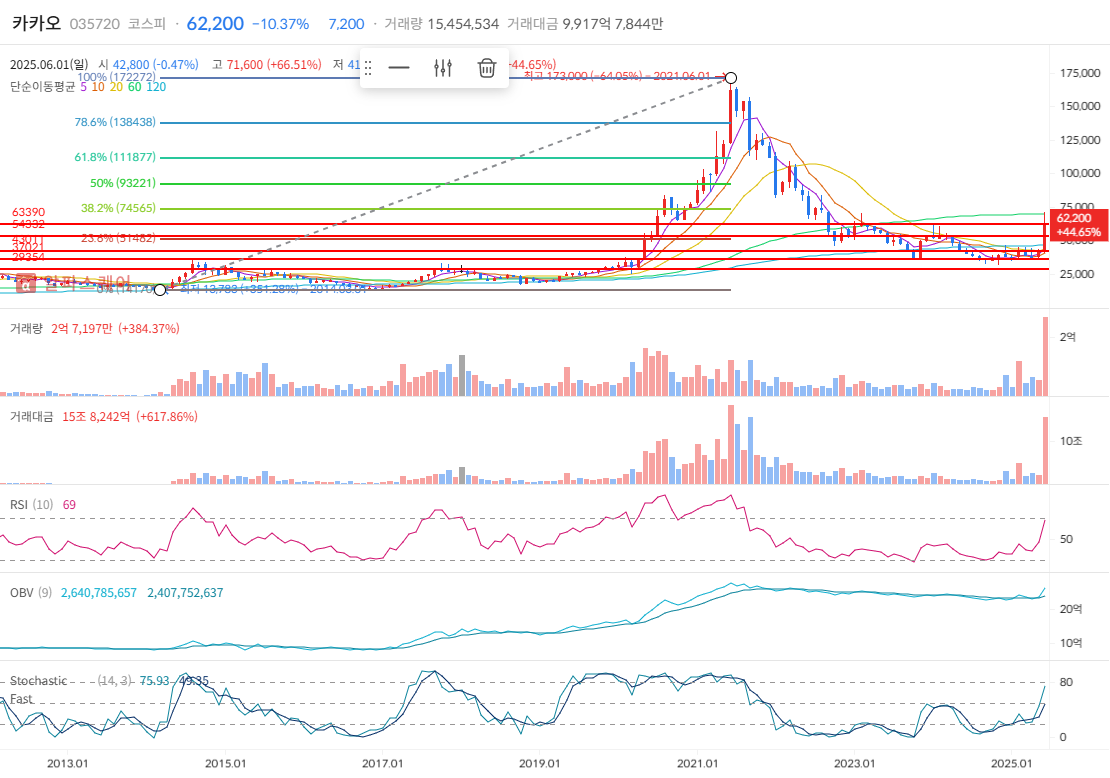Click the current price tag 62,200 on the axis
Screen dimensions: 1110x778
pyautogui.click(x=1077, y=224)
